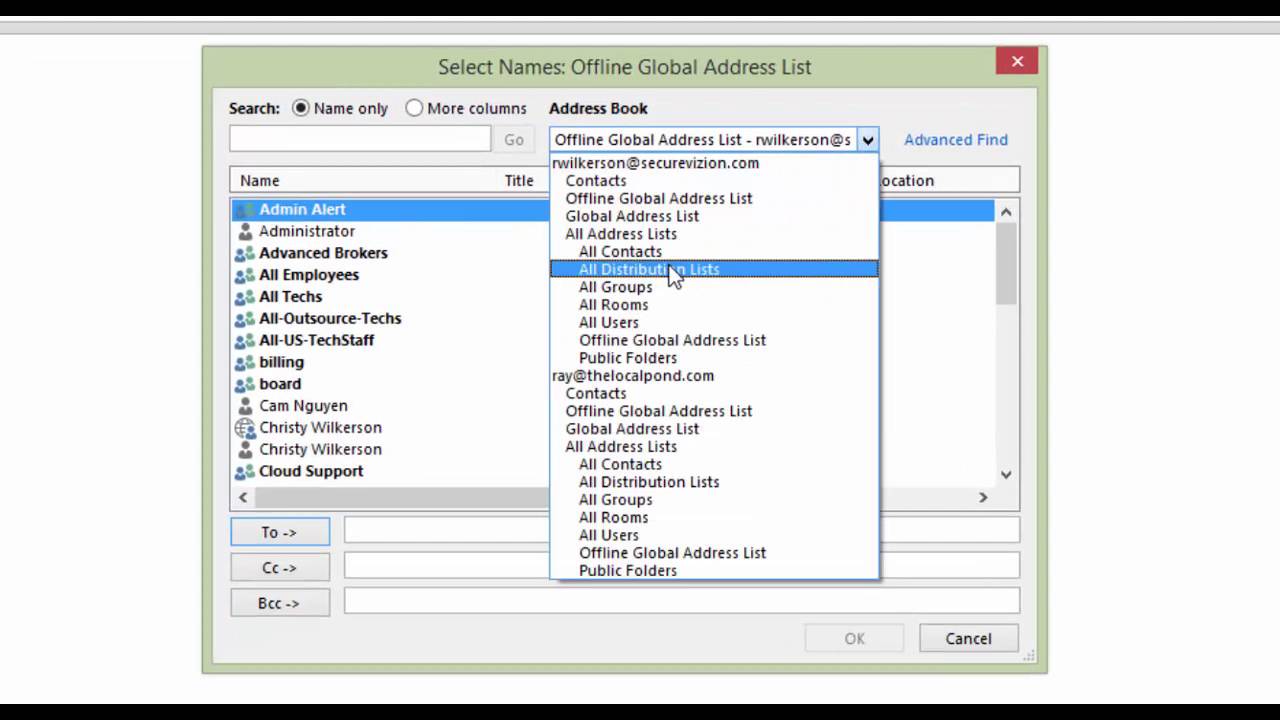Open the Advanced Find link
1280x720 pixels.
[x=955, y=140]
